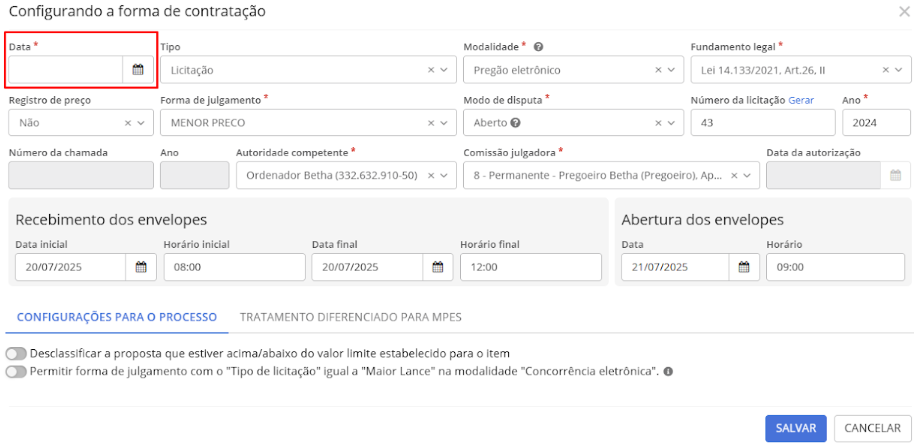Viewport: 914px width, 448px height.
Task: Open calendar for Data inicial field
Action: 141,267
